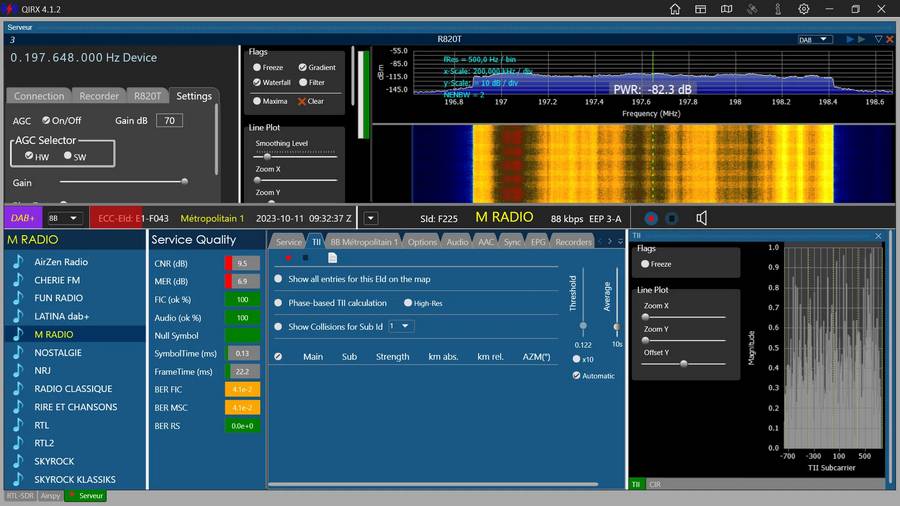Mute audio with the speaker icon
This screenshot has width=900, height=506.
tap(701, 218)
